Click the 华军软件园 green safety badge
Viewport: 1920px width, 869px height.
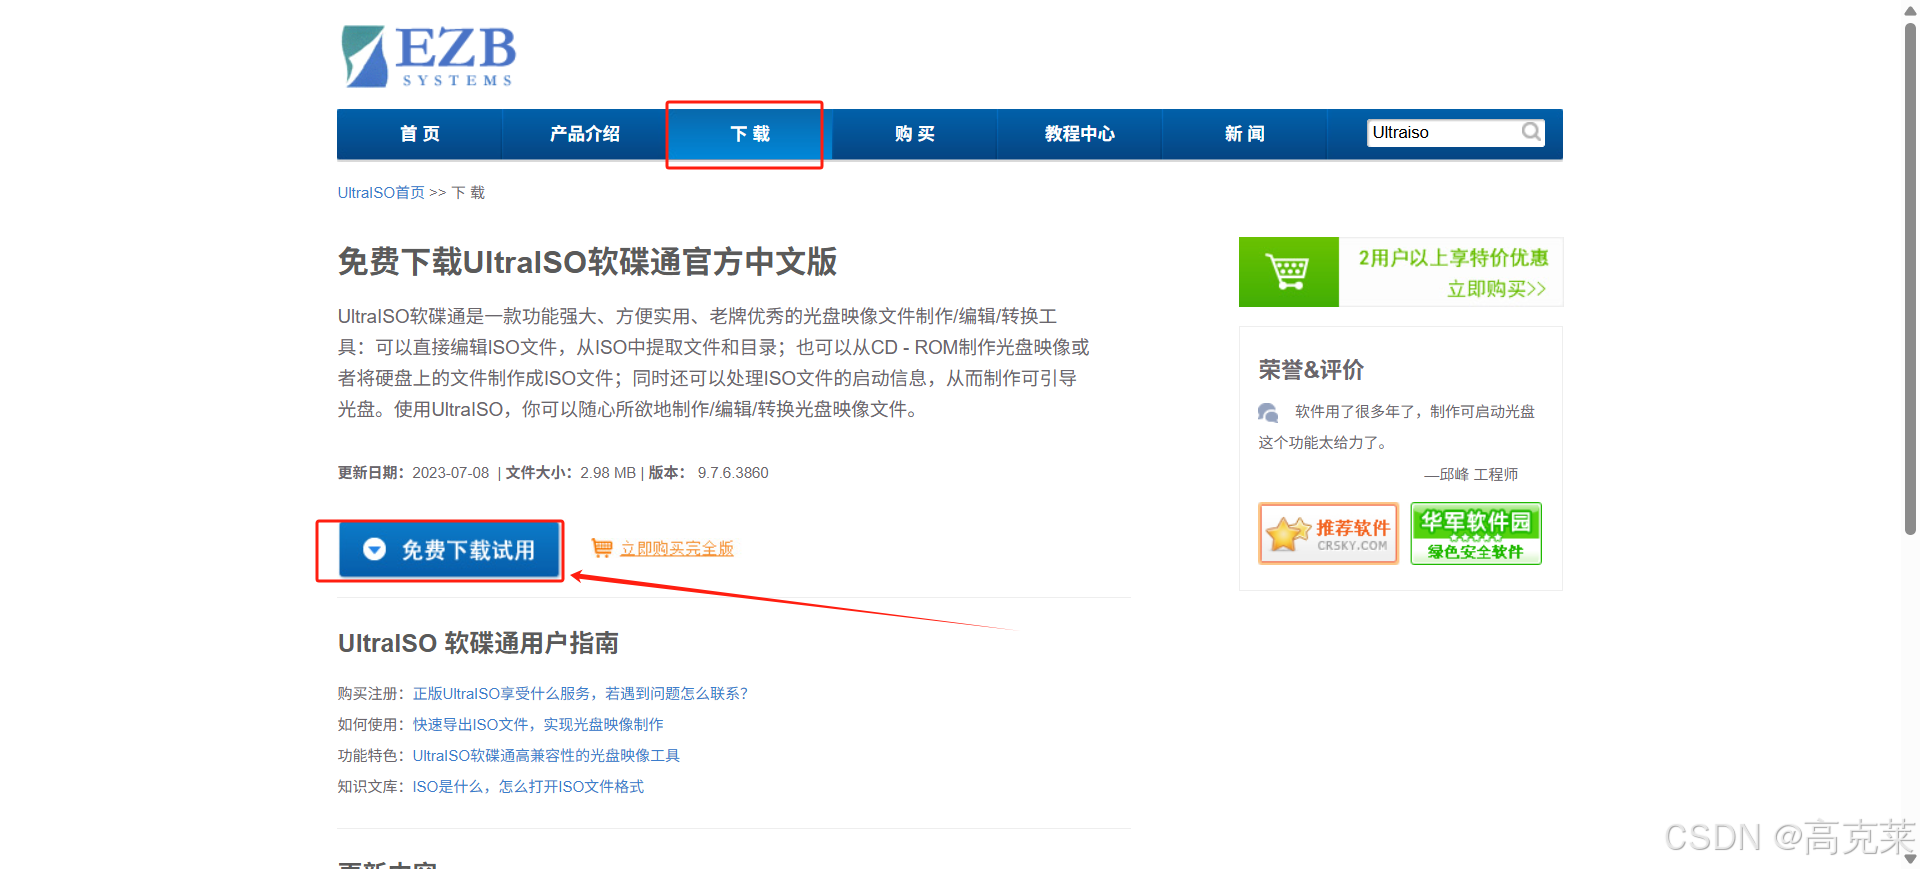tap(1476, 533)
